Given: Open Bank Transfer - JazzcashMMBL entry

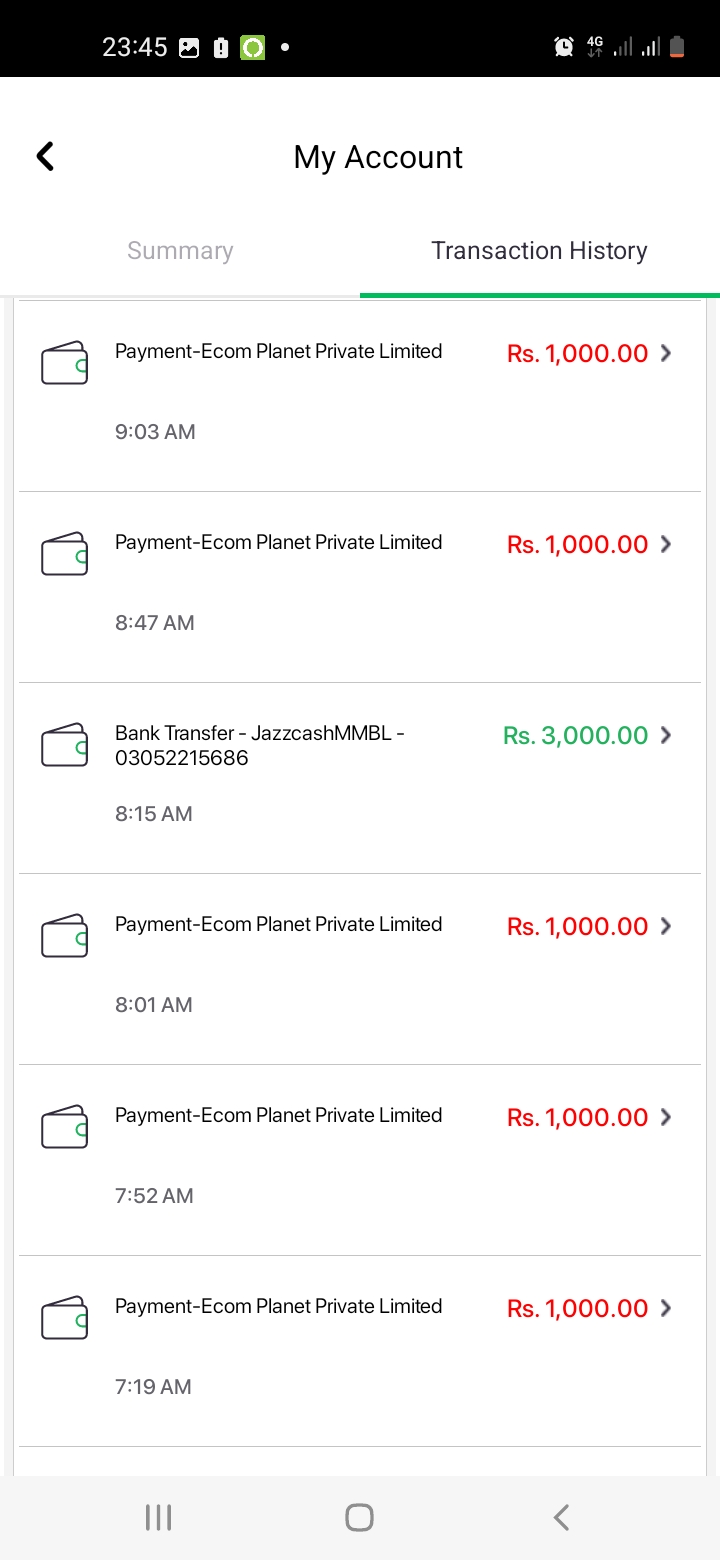Looking at the screenshot, I should point(360,778).
